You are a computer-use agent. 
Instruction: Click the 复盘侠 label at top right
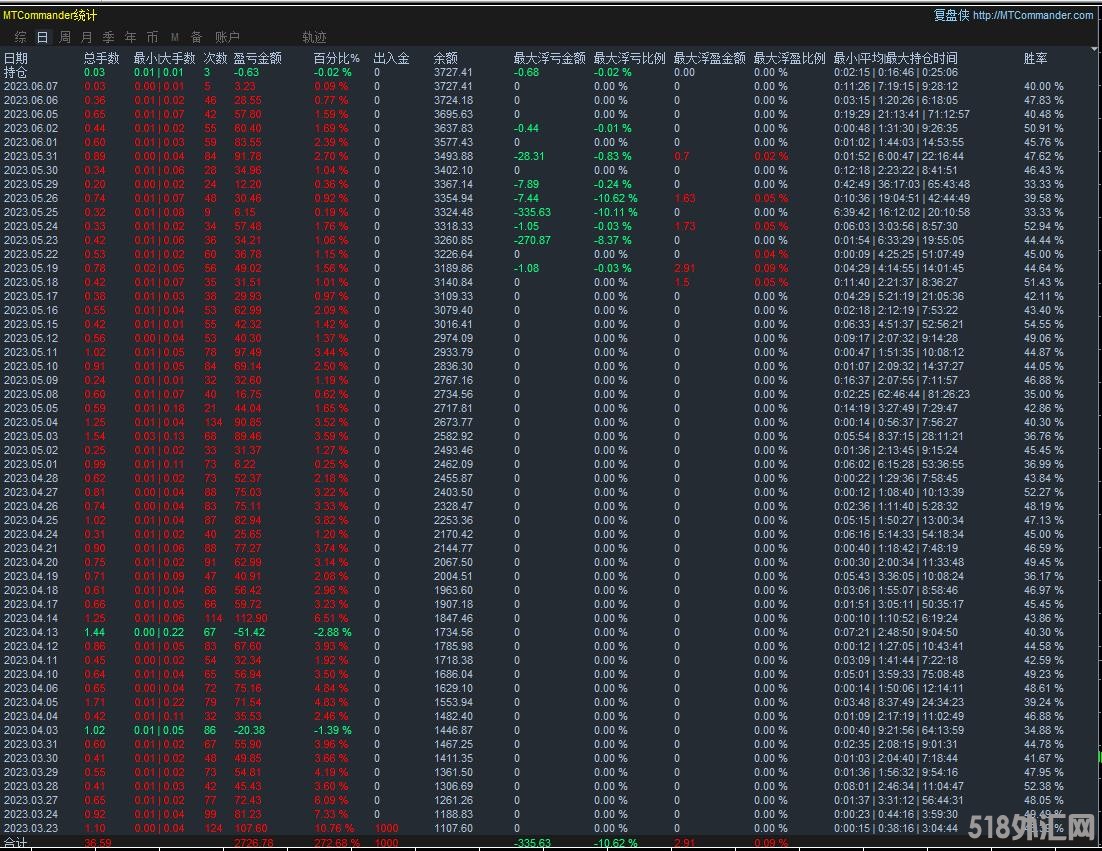point(951,15)
